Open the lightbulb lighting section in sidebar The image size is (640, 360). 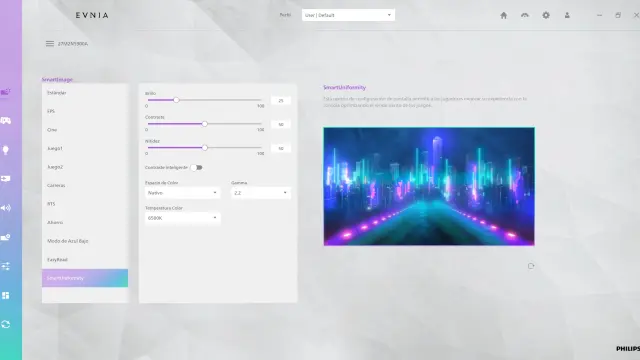[x=5, y=150]
